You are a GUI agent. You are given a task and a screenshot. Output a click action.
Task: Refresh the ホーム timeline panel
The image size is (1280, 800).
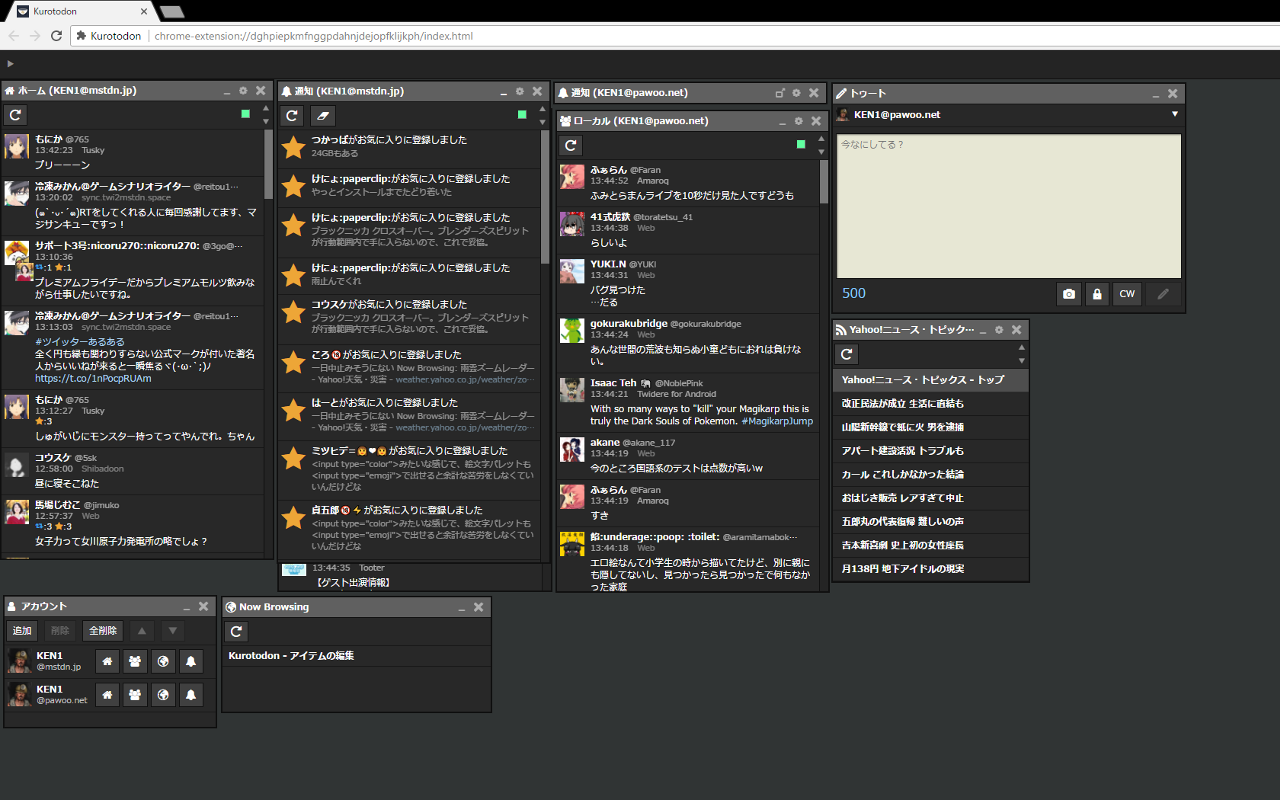point(15,115)
